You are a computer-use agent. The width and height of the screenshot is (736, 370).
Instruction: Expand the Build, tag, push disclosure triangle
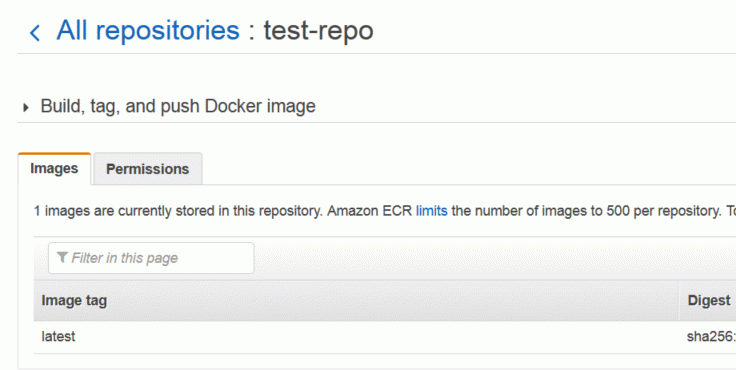pyautogui.click(x=26, y=108)
